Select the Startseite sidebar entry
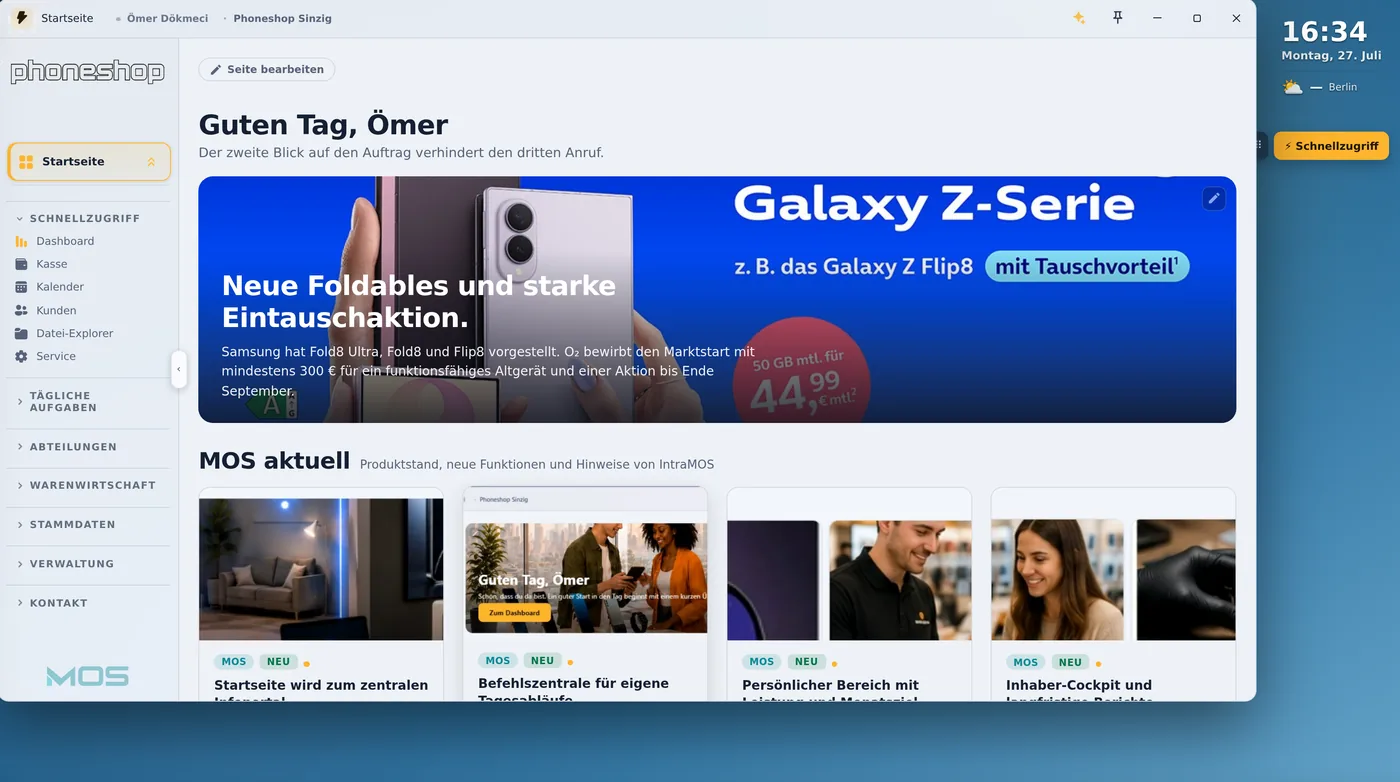Viewport: 1400px width, 782px height. tap(89, 162)
